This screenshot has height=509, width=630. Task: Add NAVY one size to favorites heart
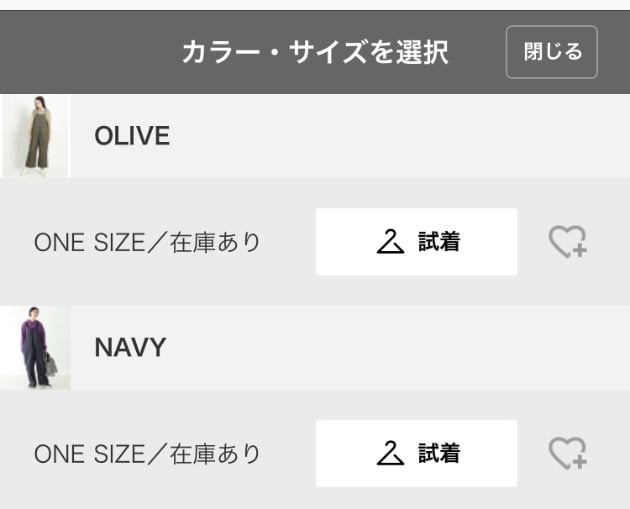(568, 453)
